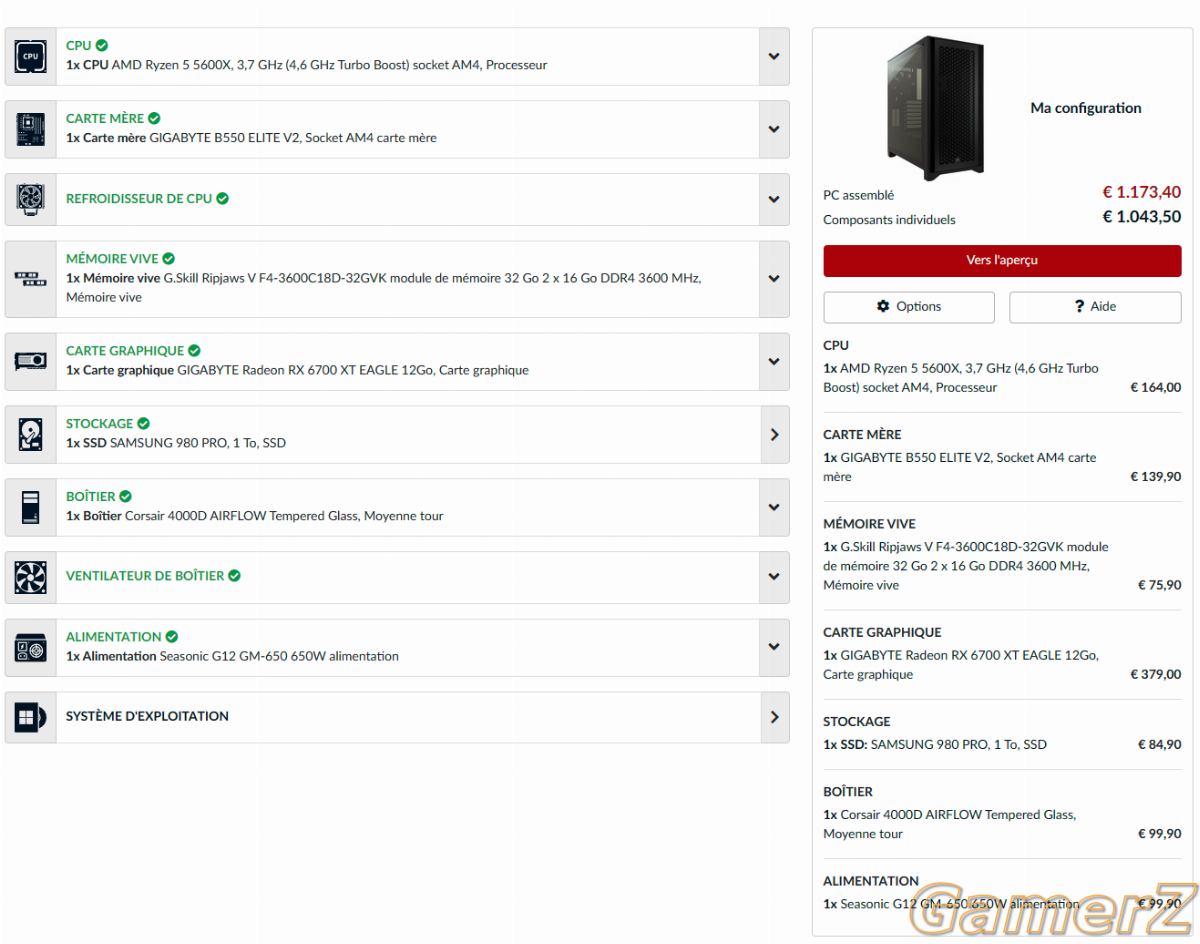
Task: Click green checkmark next to CPU
Action: 102,45
